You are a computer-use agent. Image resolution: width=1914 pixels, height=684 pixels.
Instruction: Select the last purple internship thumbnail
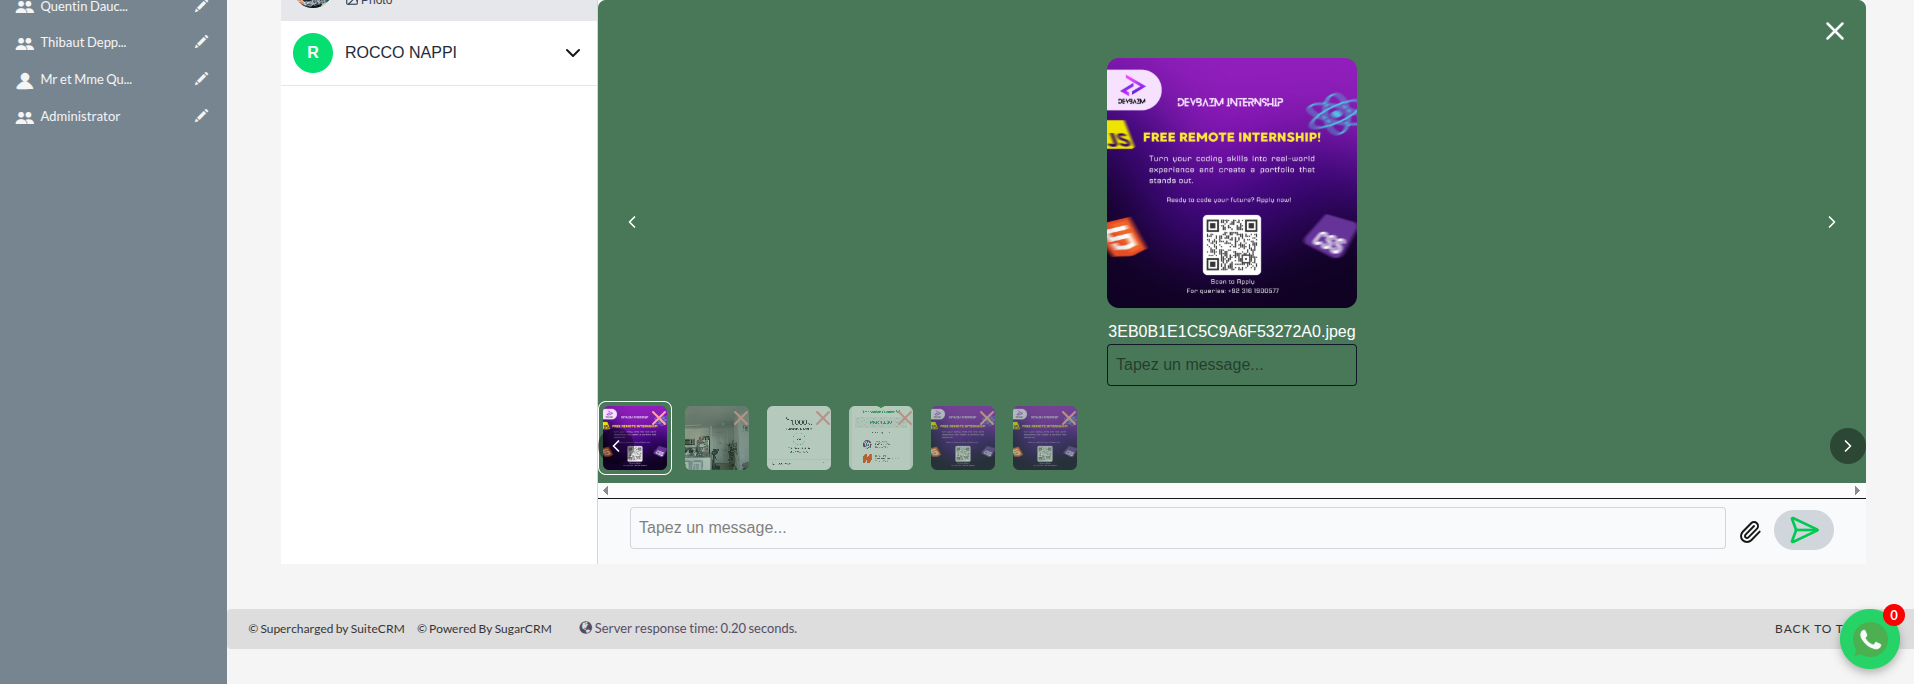pyautogui.click(x=1045, y=438)
